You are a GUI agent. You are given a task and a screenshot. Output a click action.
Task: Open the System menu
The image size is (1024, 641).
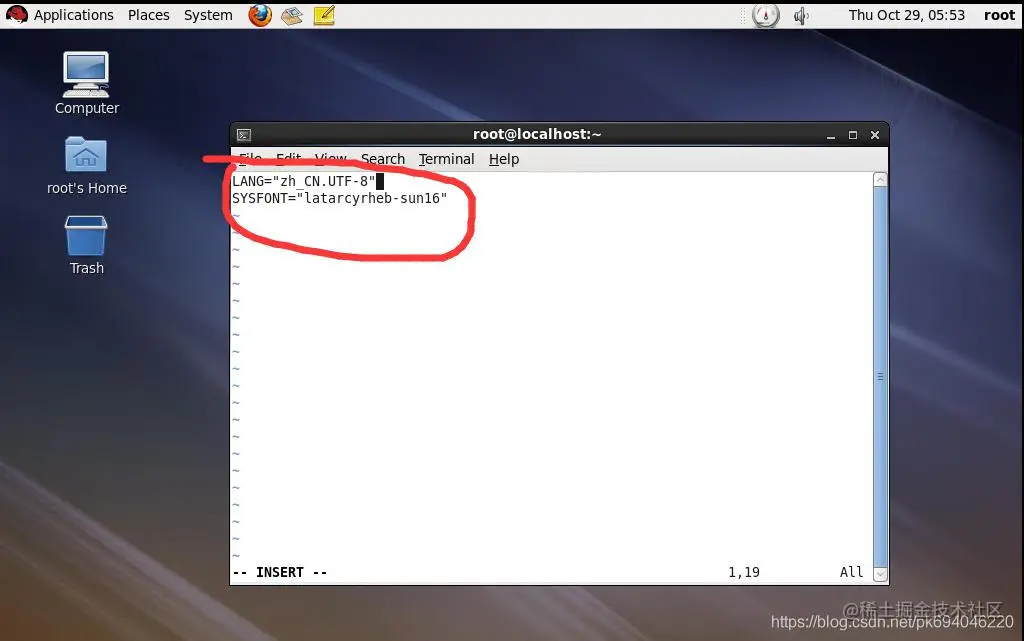(208, 15)
